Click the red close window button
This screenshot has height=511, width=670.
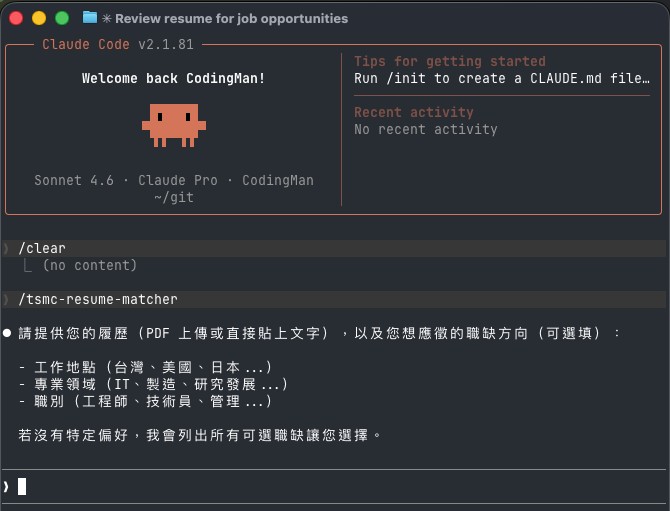pos(16,18)
